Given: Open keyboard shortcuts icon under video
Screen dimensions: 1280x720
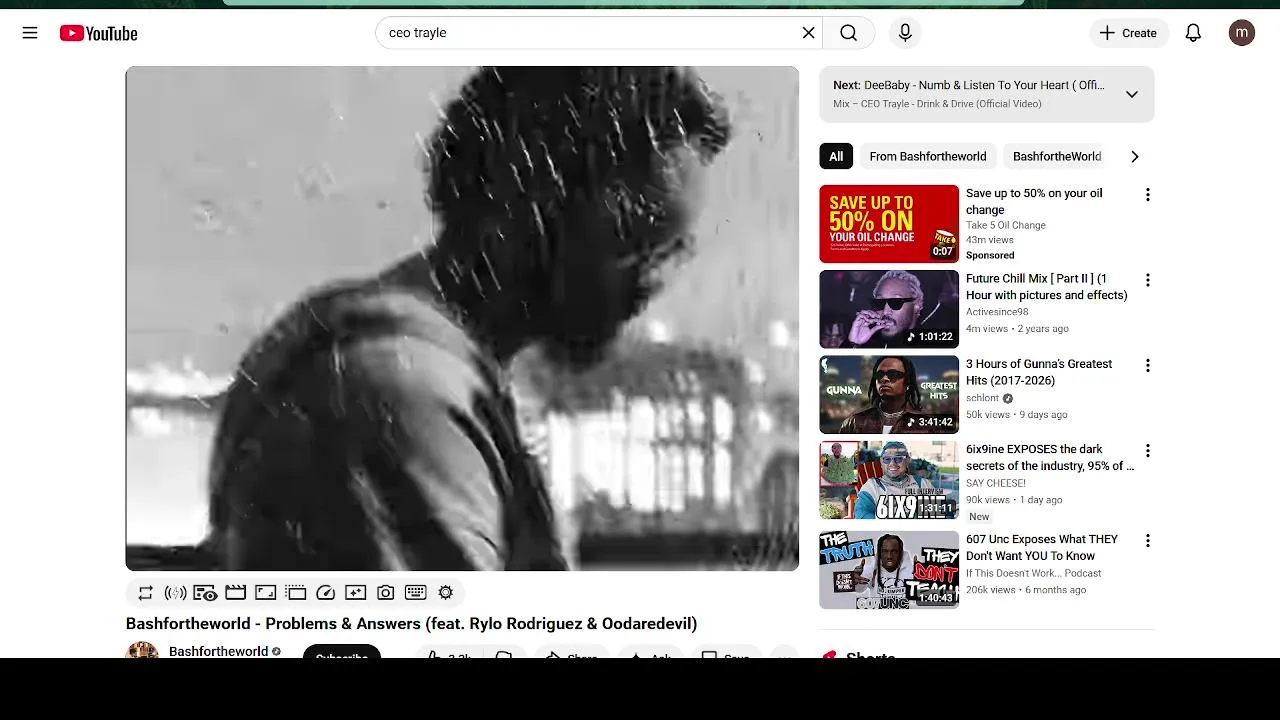Looking at the screenshot, I should (x=416, y=593).
